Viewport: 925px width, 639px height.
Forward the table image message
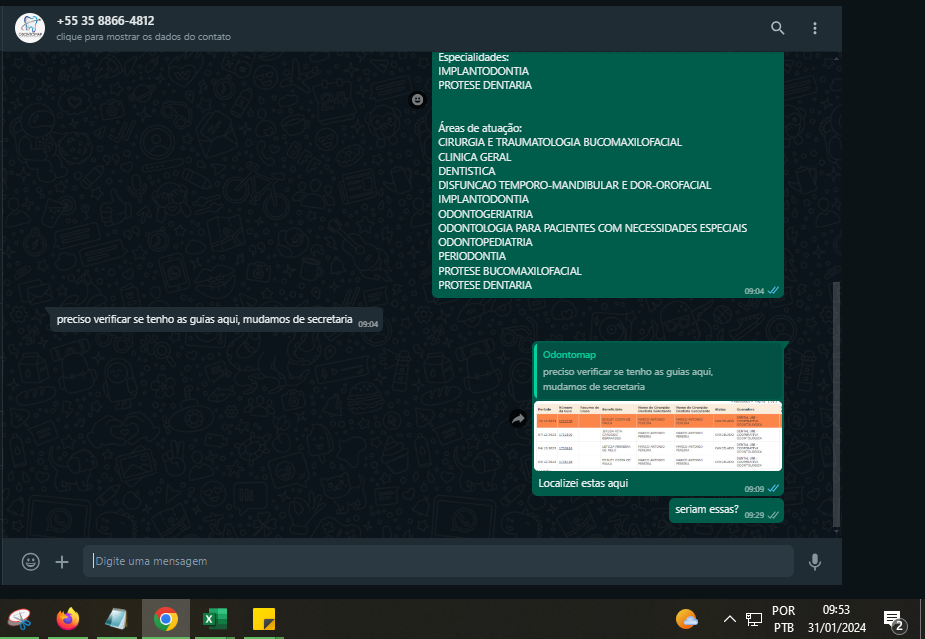click(518, 419)
